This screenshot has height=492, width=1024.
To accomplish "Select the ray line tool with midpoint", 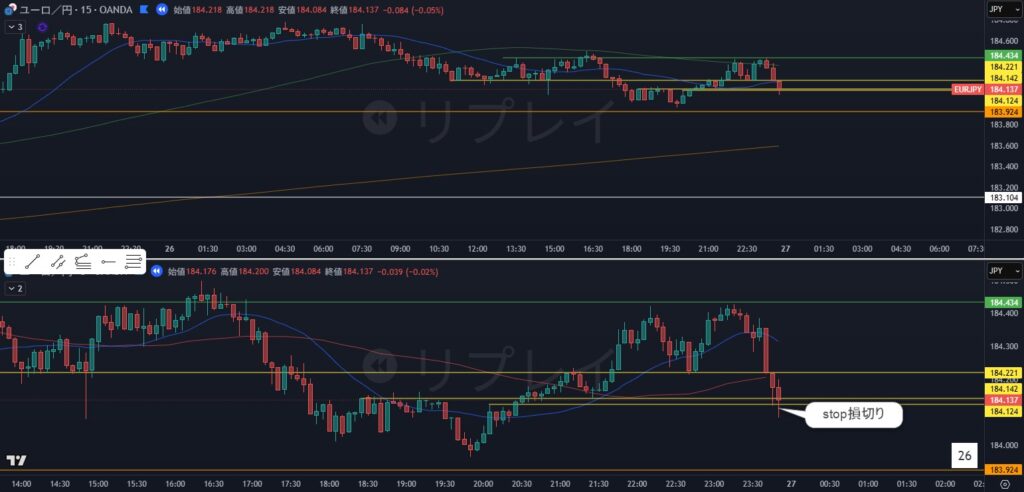I will [x=58, y=262].
